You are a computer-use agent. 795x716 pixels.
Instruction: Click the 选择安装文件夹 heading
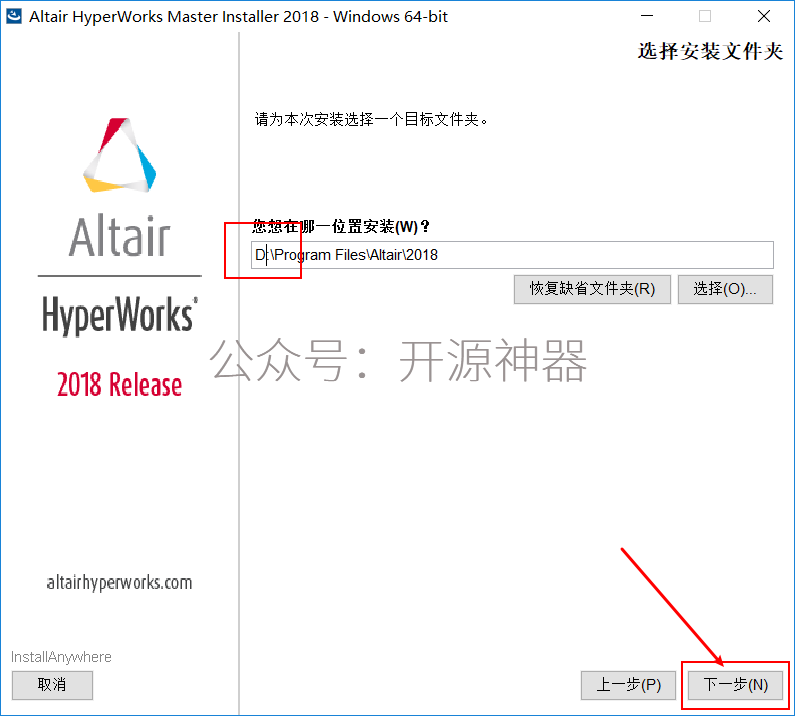click(x=710, y=51)
